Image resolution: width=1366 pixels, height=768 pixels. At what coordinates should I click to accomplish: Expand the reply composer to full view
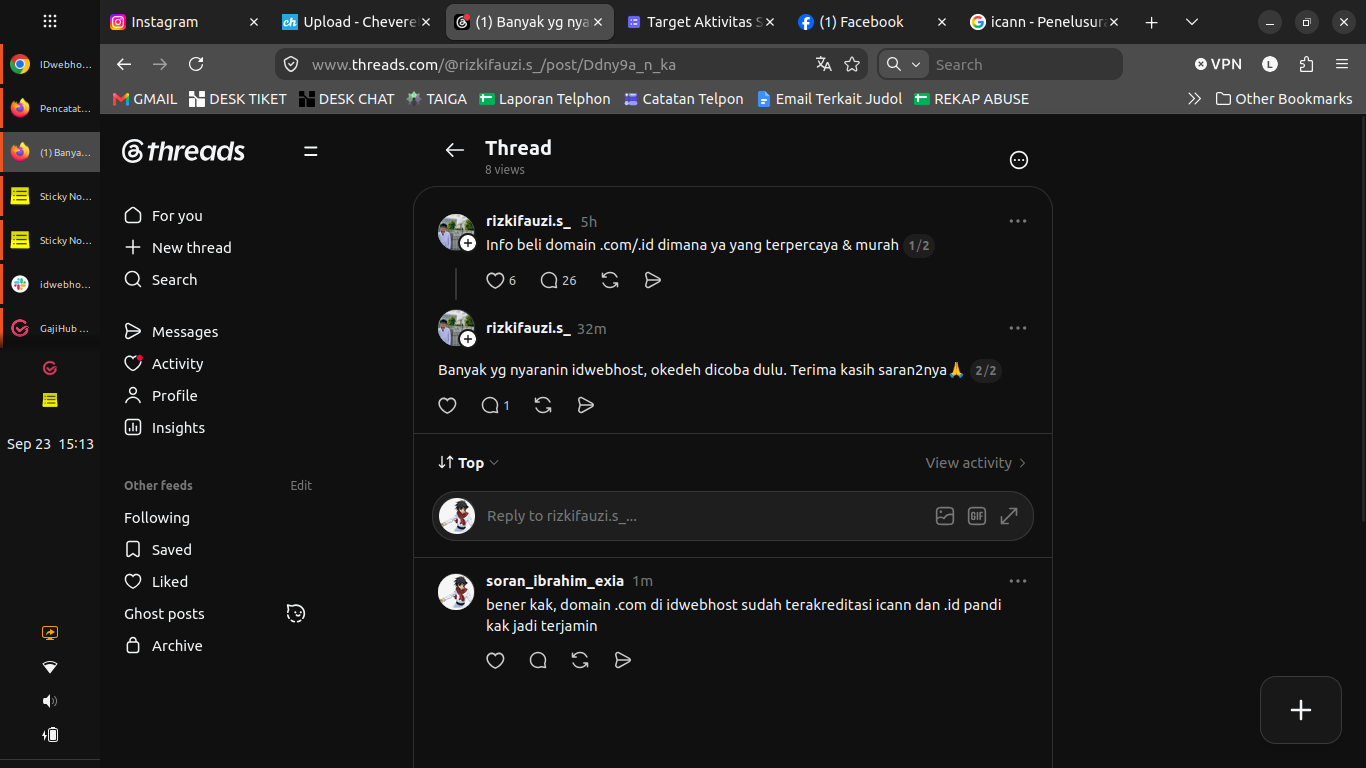[1009, 516]
